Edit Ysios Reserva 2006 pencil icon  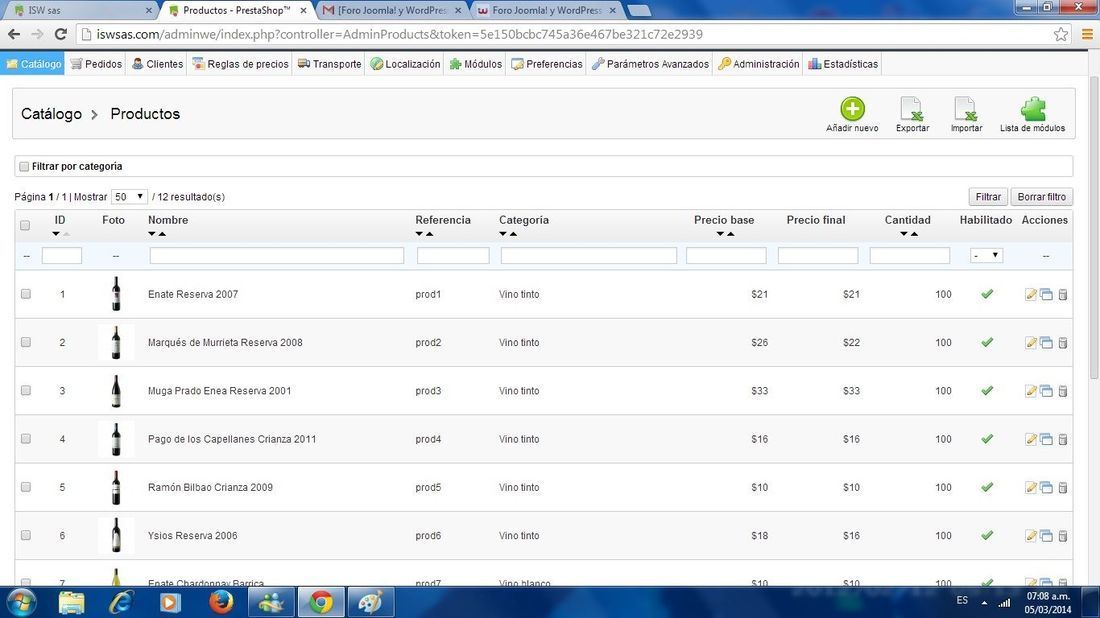pos(1031,536)
